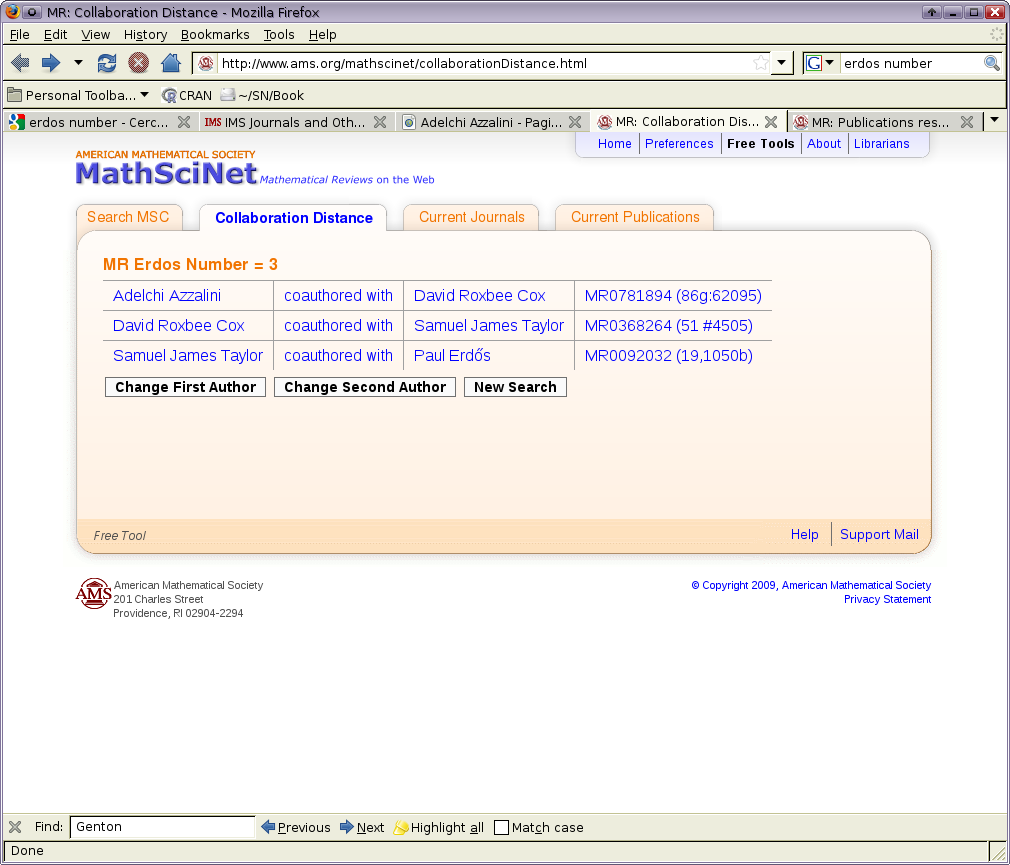Screen dimensions: 1010x865
Task: Click the Change Second Author button
Action: coord(365,387)
